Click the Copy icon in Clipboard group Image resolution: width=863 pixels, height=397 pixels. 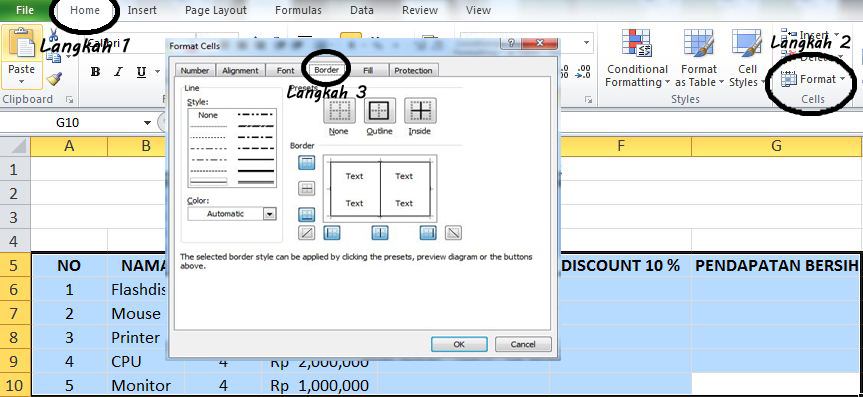point(54,56)
